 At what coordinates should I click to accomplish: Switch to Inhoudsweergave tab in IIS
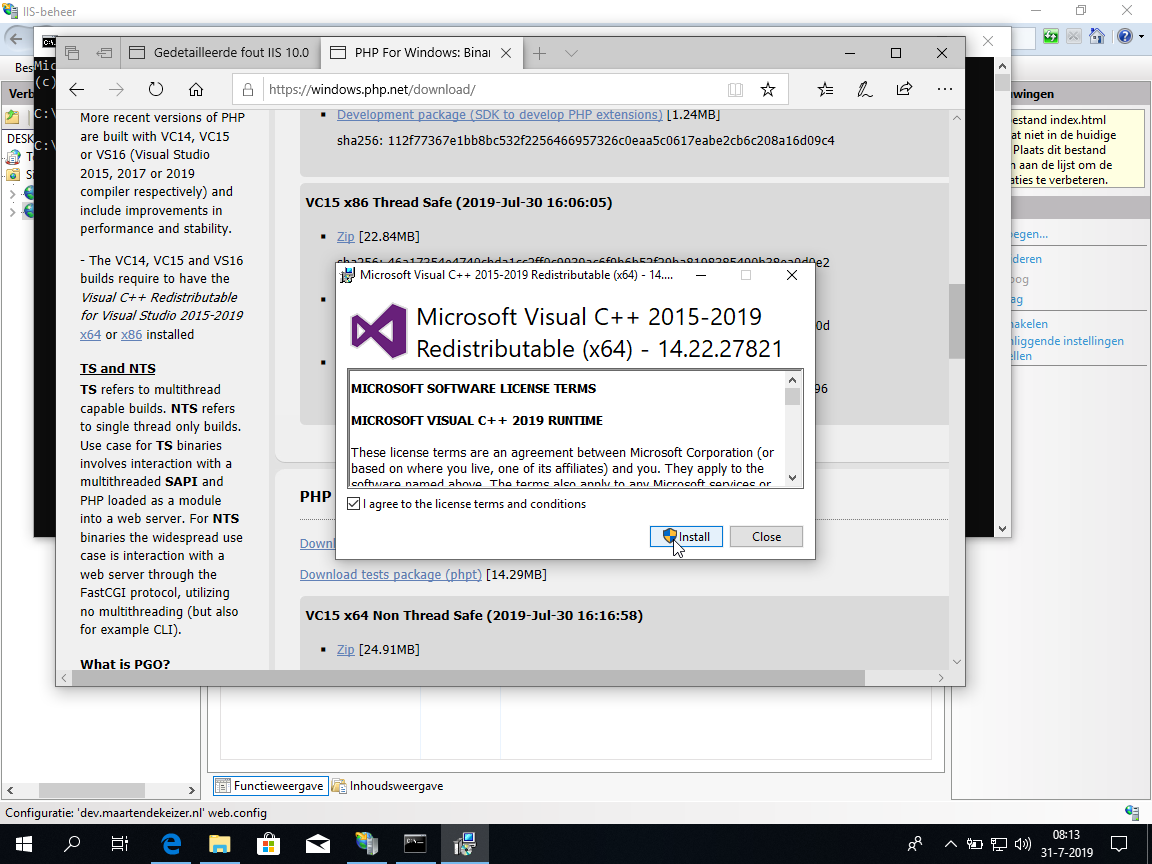tap(388, 786)
